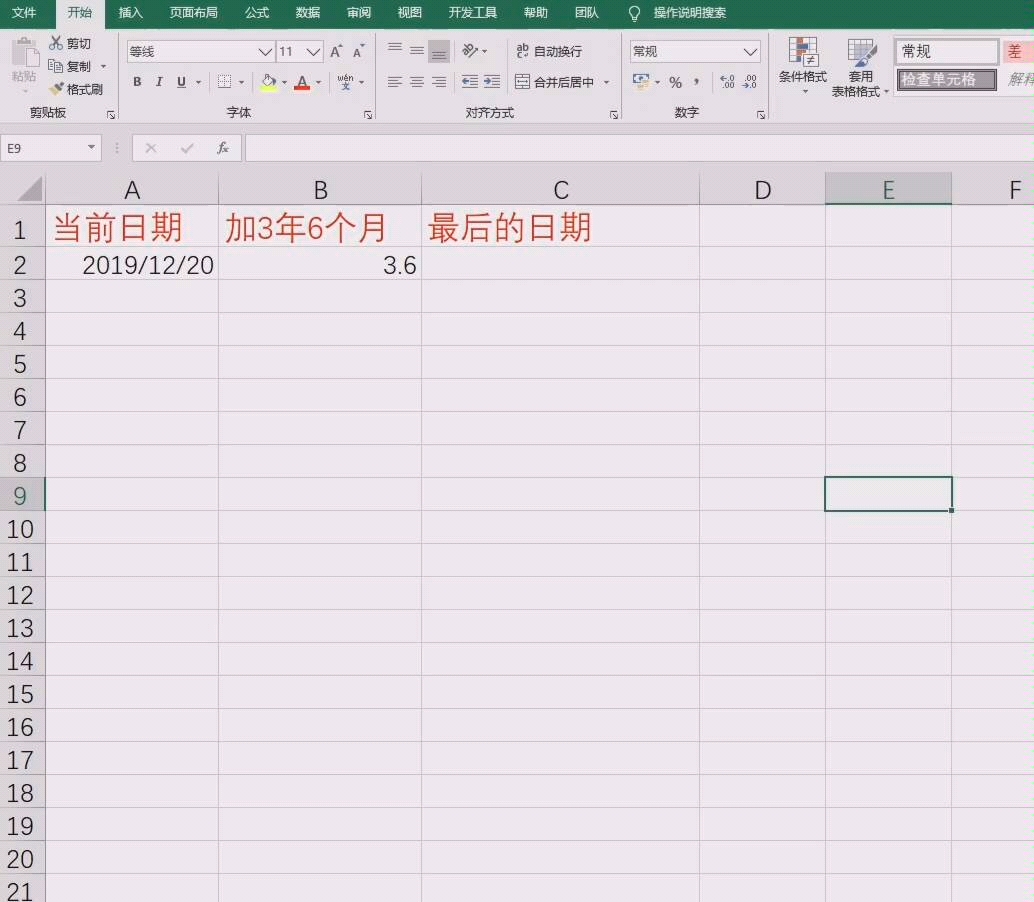The height and width of the screenshot is (902, 1034).
Task: Apply the Check Cell (检查单元格) style
Action: [x=946, y=80]
